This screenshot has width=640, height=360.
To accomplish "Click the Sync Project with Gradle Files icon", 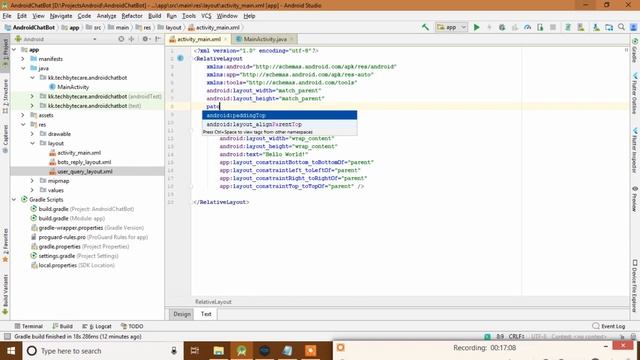I will coord(568,27).
